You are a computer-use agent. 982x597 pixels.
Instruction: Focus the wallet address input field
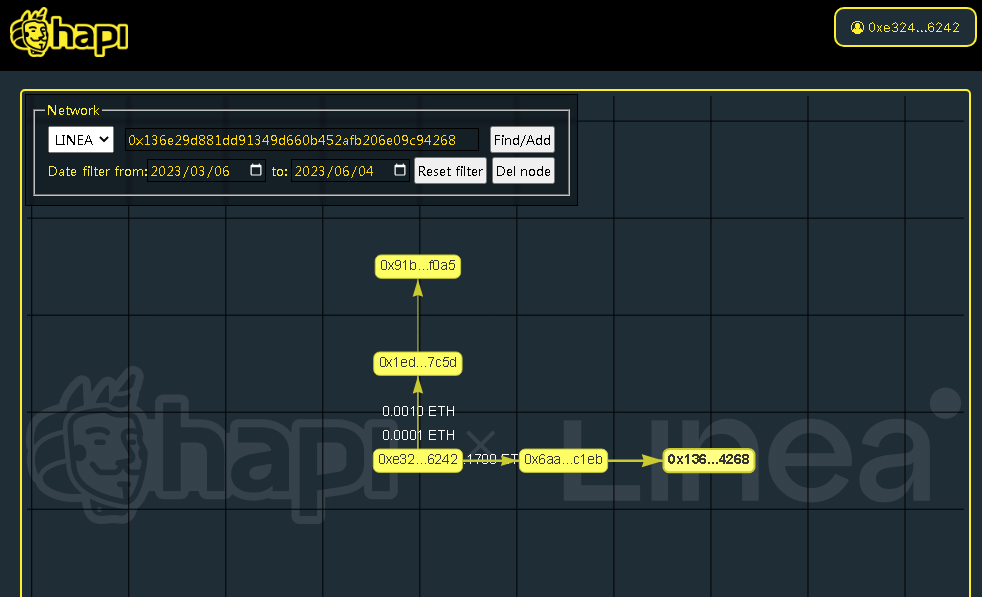click(302, 140)
